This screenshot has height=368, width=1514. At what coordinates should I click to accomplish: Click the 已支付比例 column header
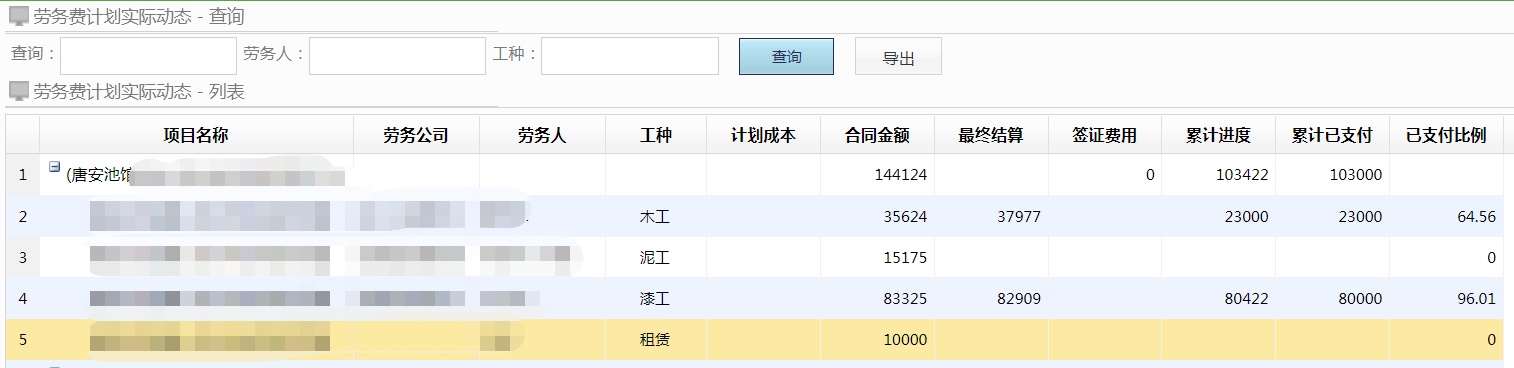pos(1446,135)
